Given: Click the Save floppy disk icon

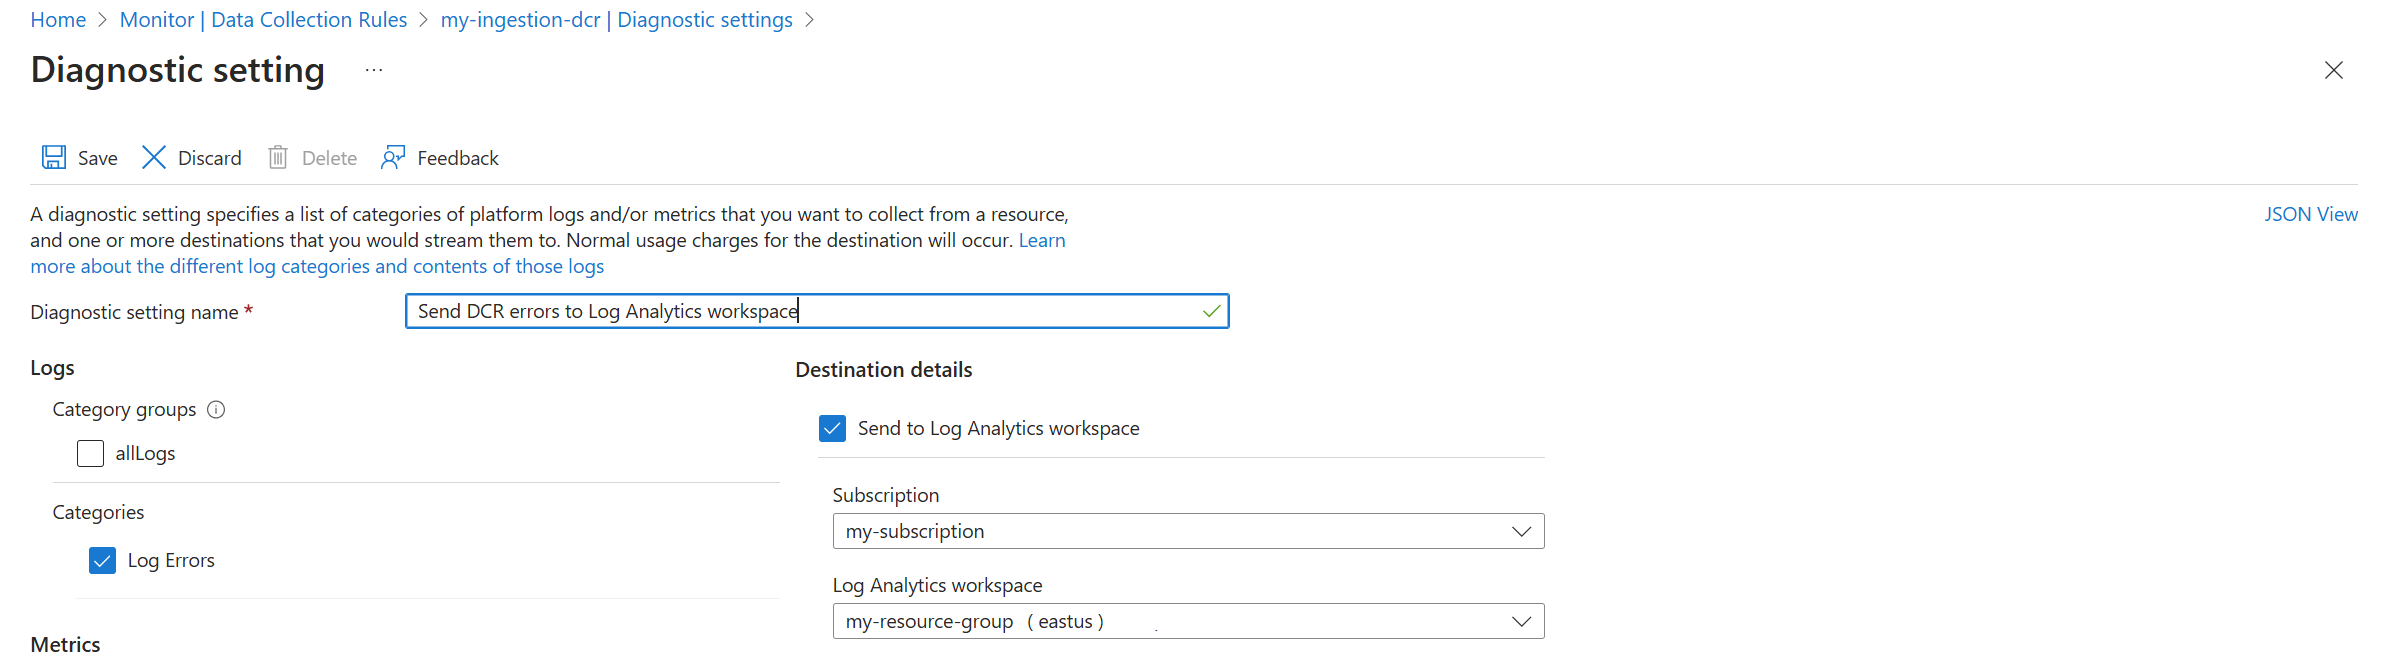Looking at the screenshot, I should (54, 158).
